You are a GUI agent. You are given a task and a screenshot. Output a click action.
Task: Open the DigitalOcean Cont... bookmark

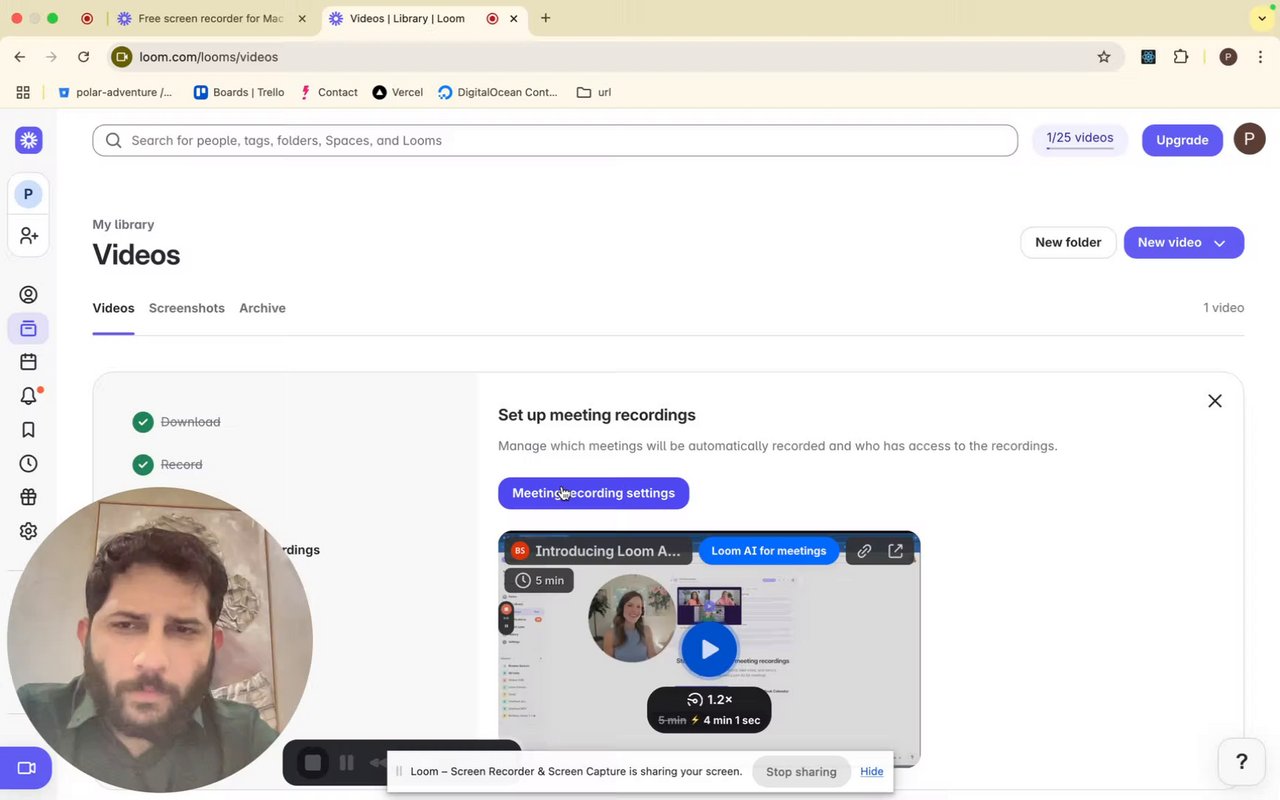pyautogui.click(x=498, y=92)
